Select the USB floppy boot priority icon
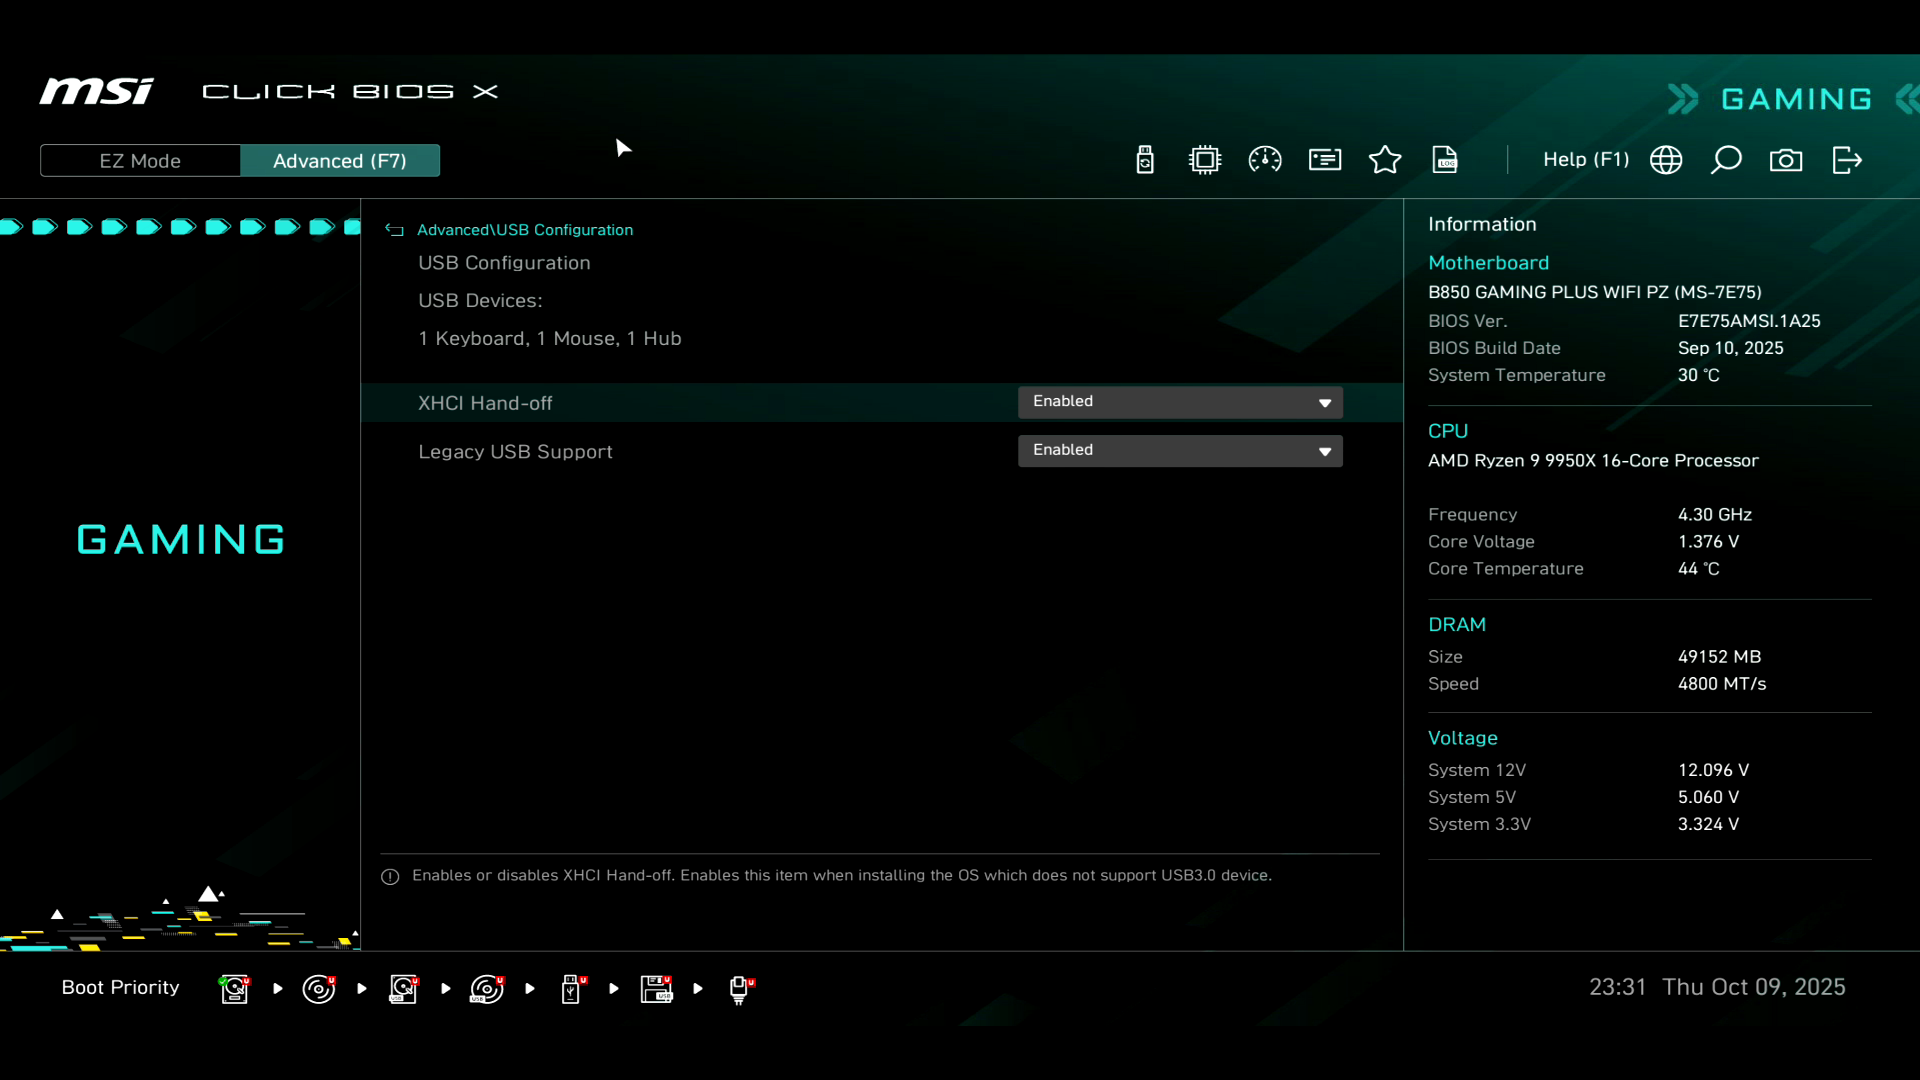1920x1080 pixels. 656,989
